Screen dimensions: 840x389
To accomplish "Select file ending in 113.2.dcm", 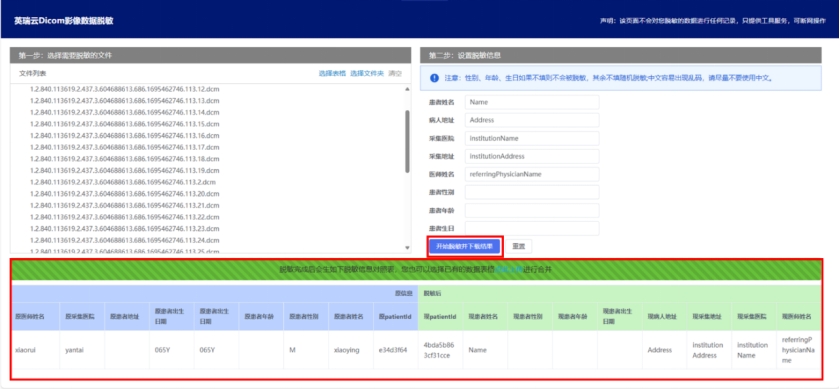I will pyautogui.click(x=123, y=182).
